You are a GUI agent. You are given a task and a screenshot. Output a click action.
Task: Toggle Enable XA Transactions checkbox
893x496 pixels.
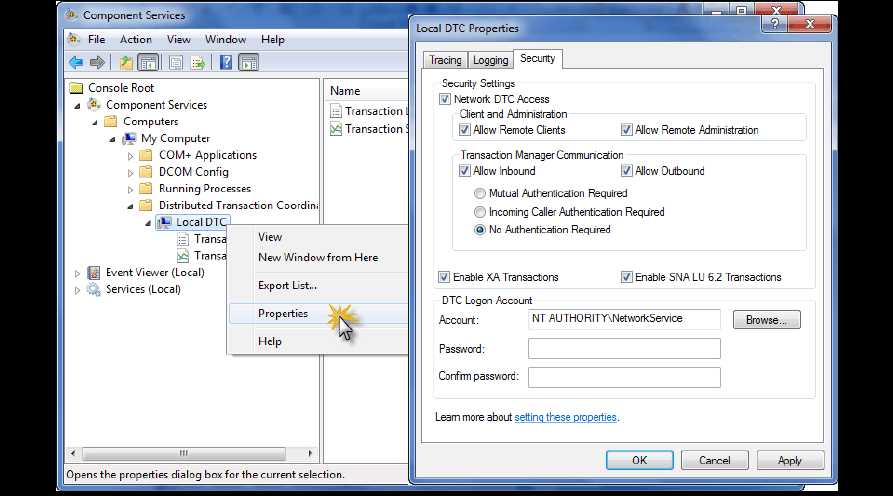pyautogui.click(x=444, y=277)
